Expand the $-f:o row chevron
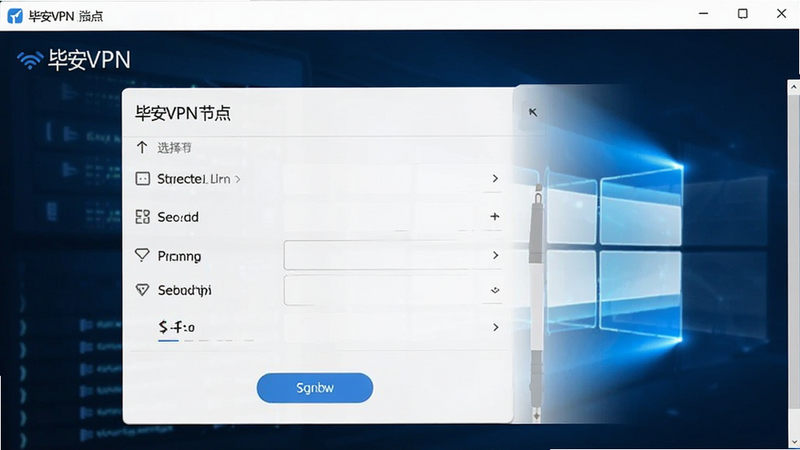 tap(495, 327)
